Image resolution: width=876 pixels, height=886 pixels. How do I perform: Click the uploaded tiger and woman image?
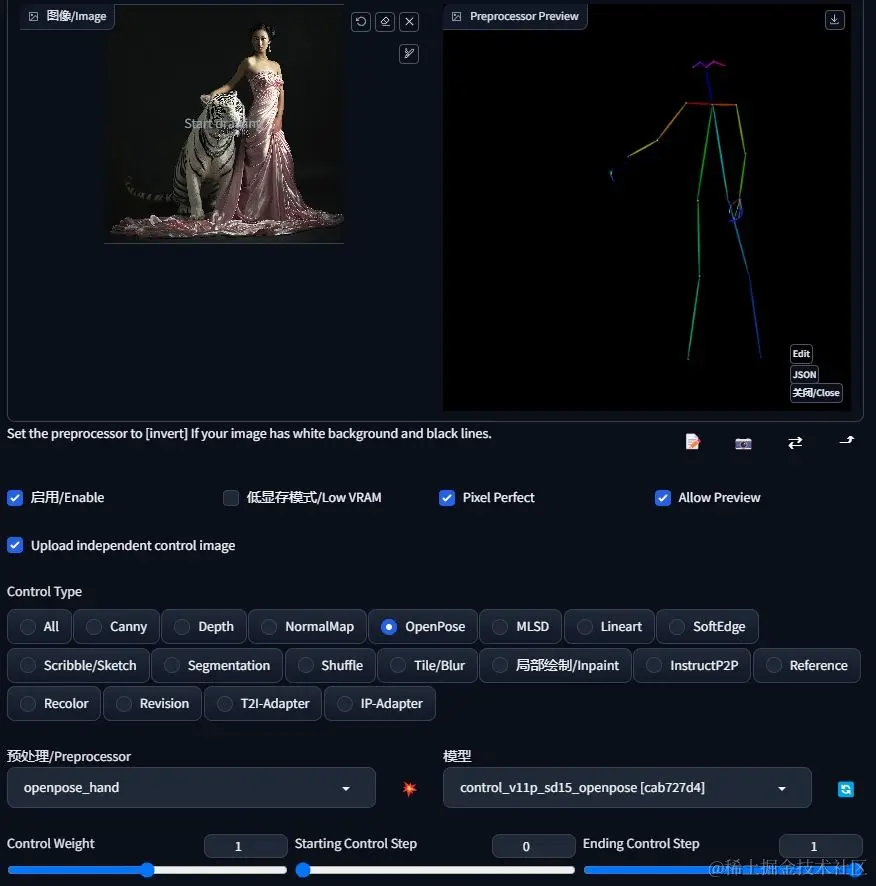[x=224, y=124]
